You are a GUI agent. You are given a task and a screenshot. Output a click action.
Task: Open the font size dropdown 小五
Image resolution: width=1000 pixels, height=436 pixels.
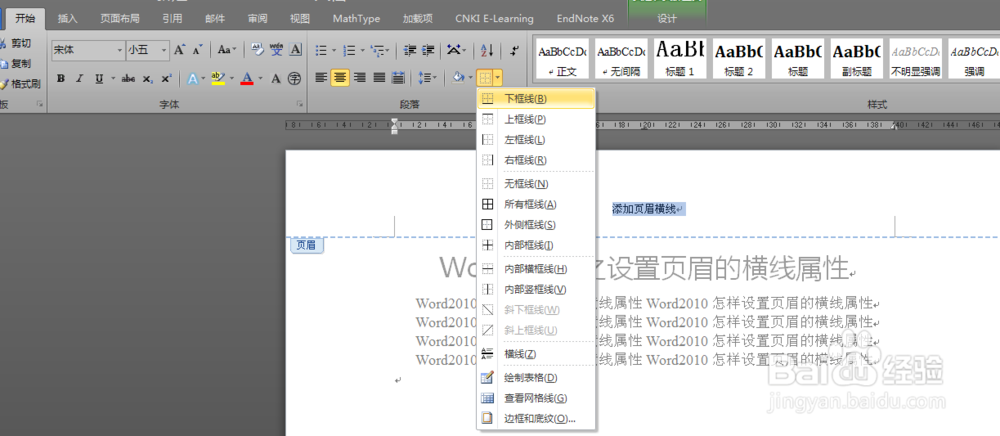pyautogui.click(x=165, y=50)
